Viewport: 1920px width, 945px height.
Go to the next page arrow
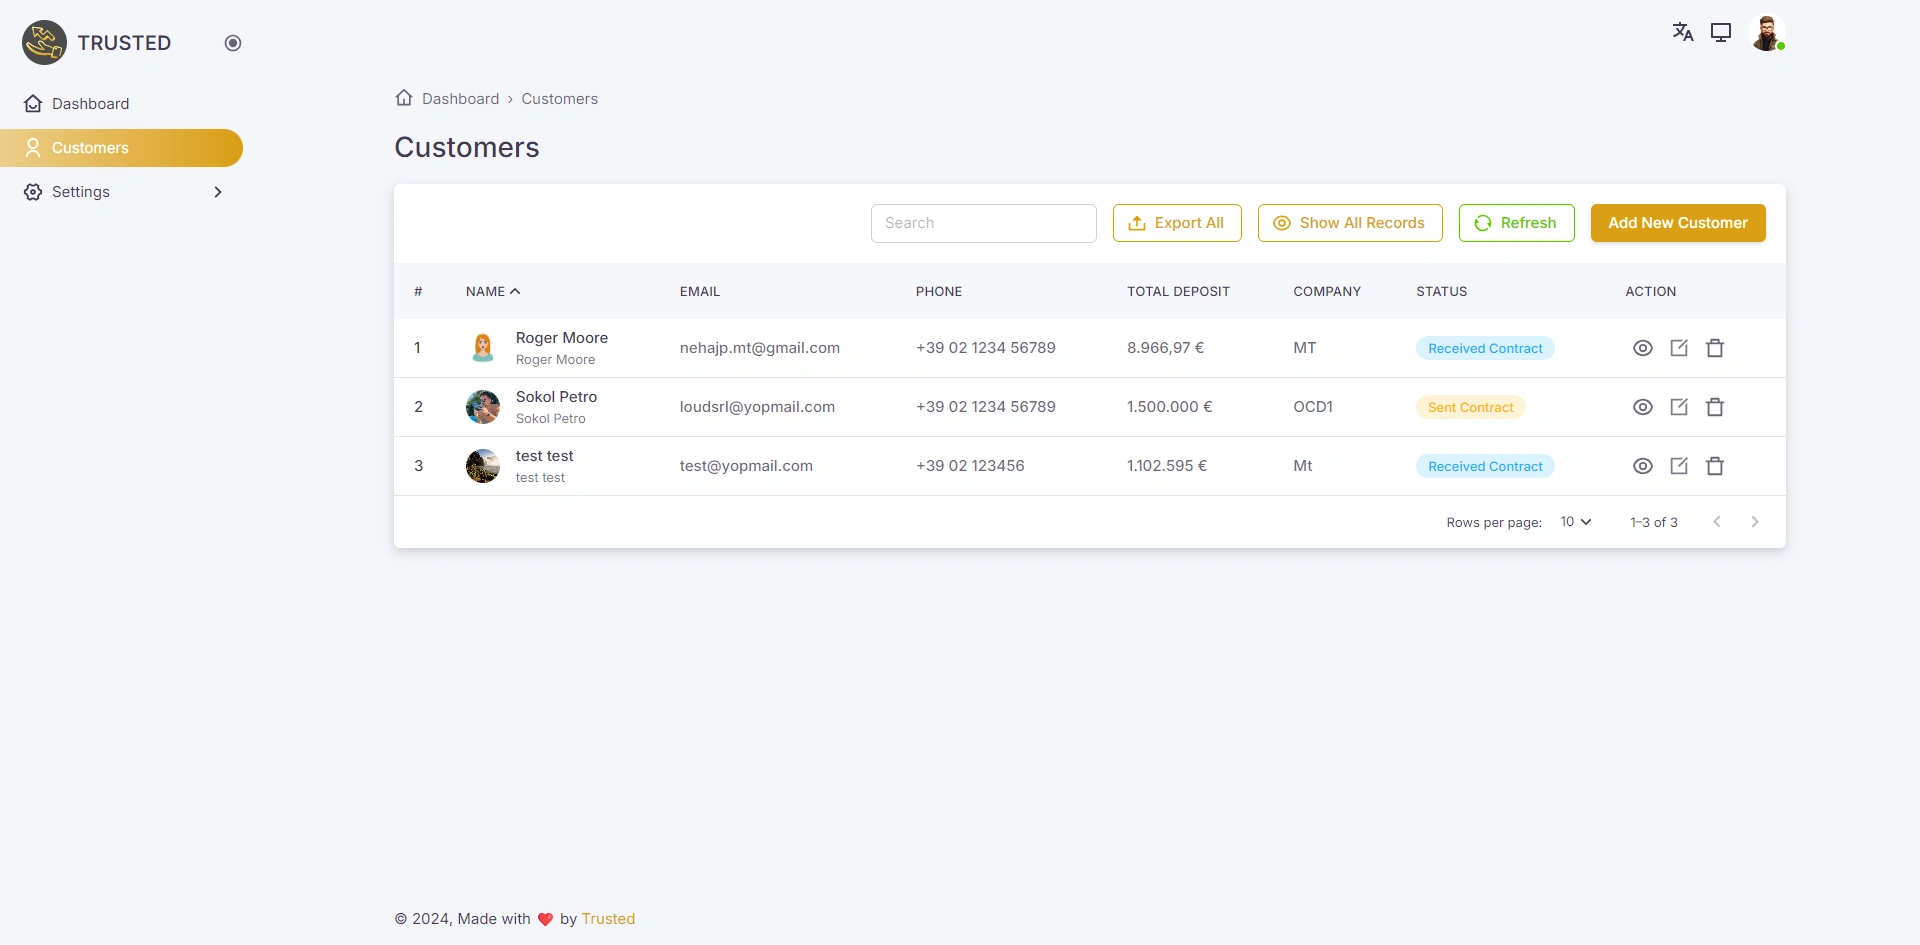1755,522
